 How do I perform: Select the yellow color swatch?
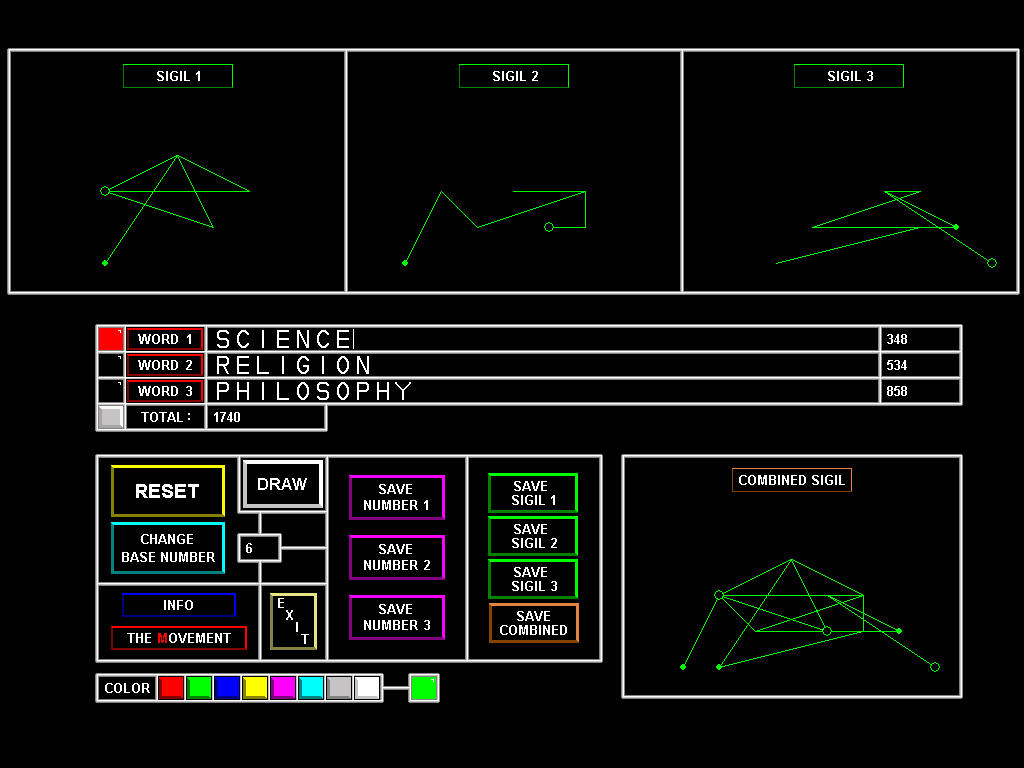(x=255, y=688)
